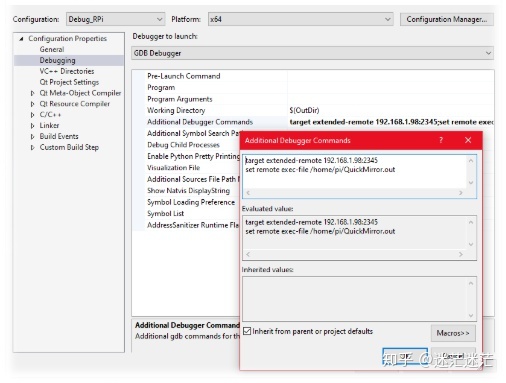Select Debugging in the properties tree
The image size is (506, 383).
click(57, 60)
